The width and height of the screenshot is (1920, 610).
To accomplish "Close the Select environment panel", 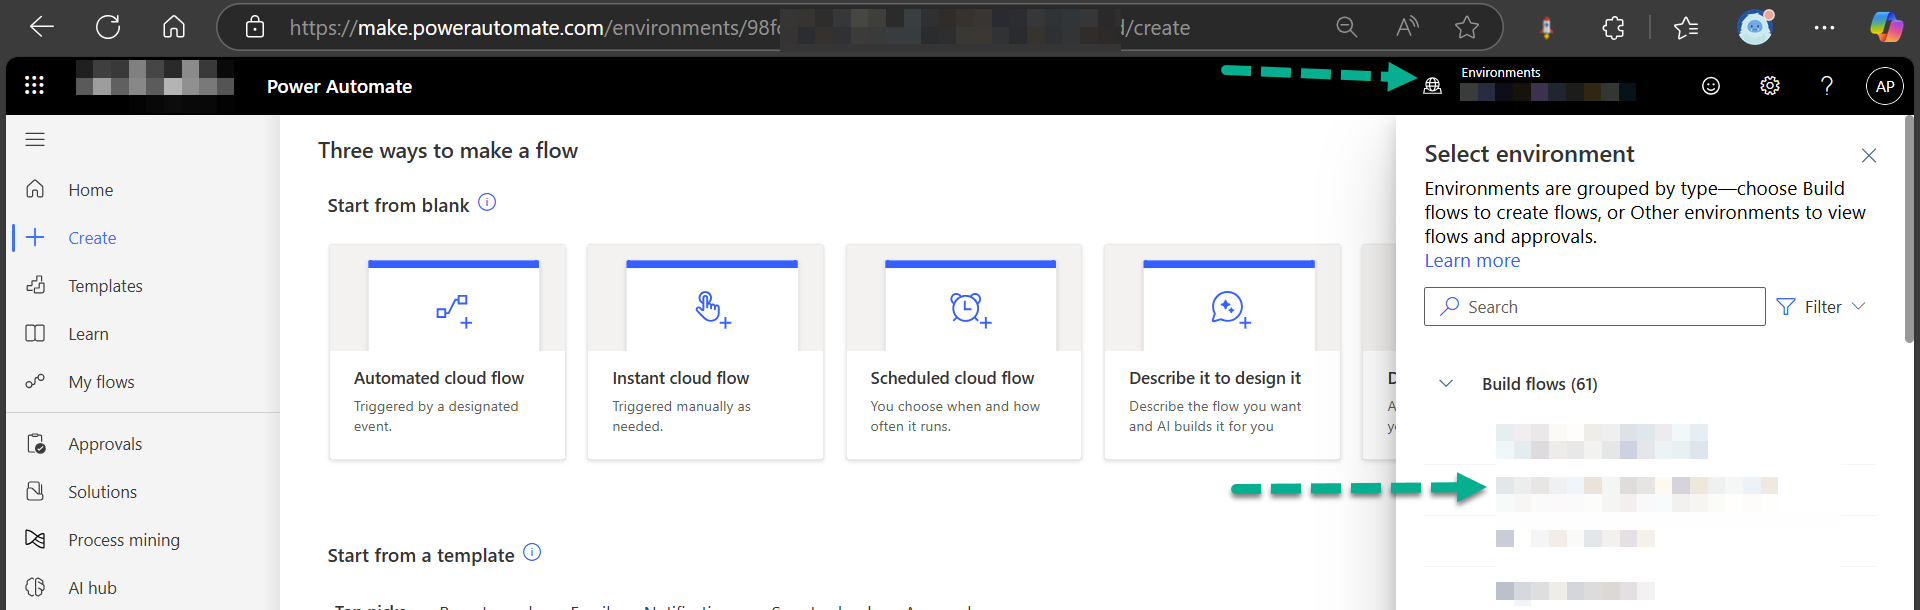I will (1869, 155).
